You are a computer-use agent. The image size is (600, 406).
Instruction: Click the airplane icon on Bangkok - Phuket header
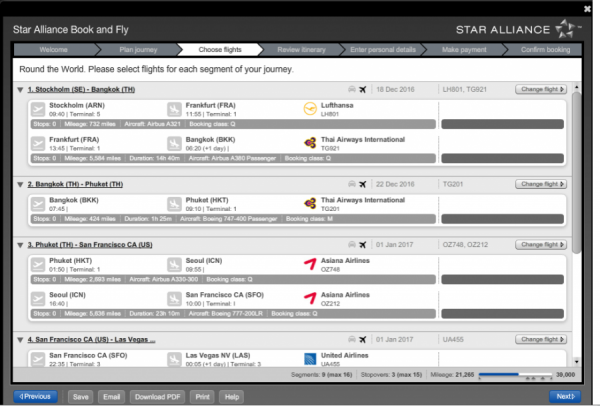coord(363,184)
